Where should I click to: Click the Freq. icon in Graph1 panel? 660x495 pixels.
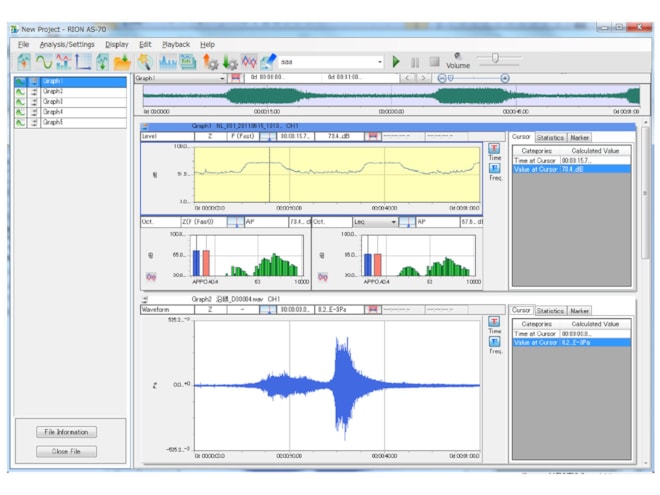coord(495,169)
